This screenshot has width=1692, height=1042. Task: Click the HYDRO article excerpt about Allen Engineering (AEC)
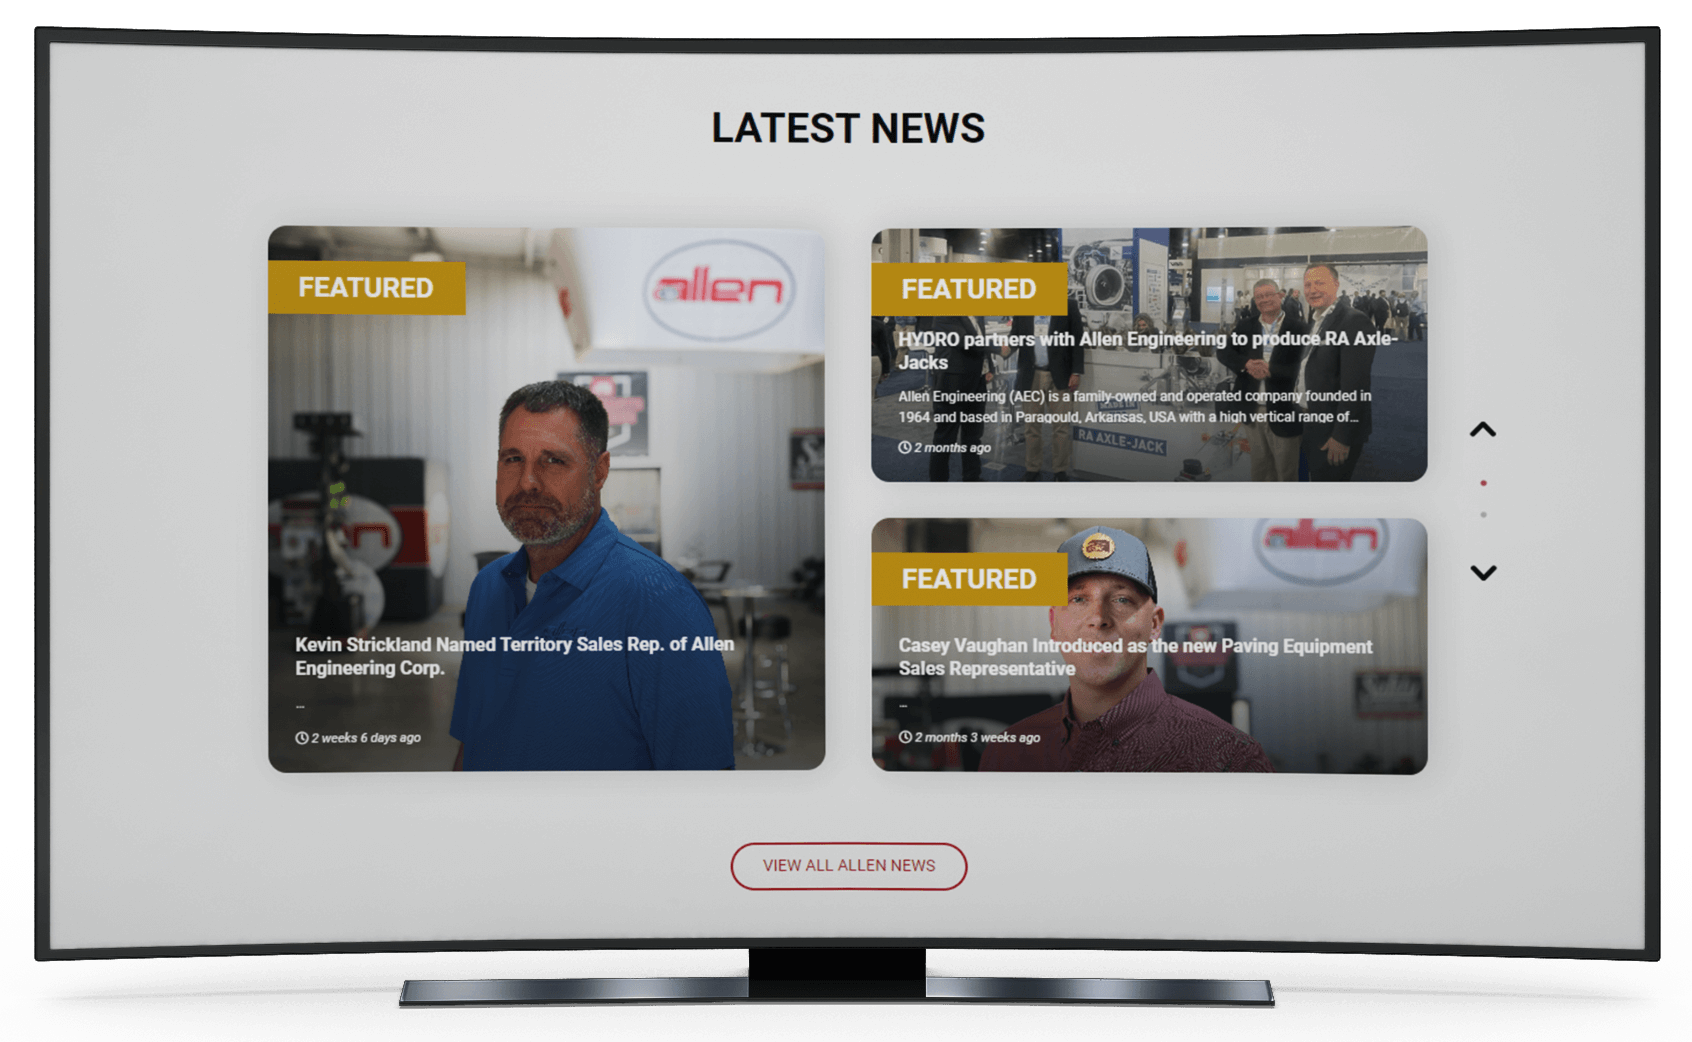[x=1134, y=406]
